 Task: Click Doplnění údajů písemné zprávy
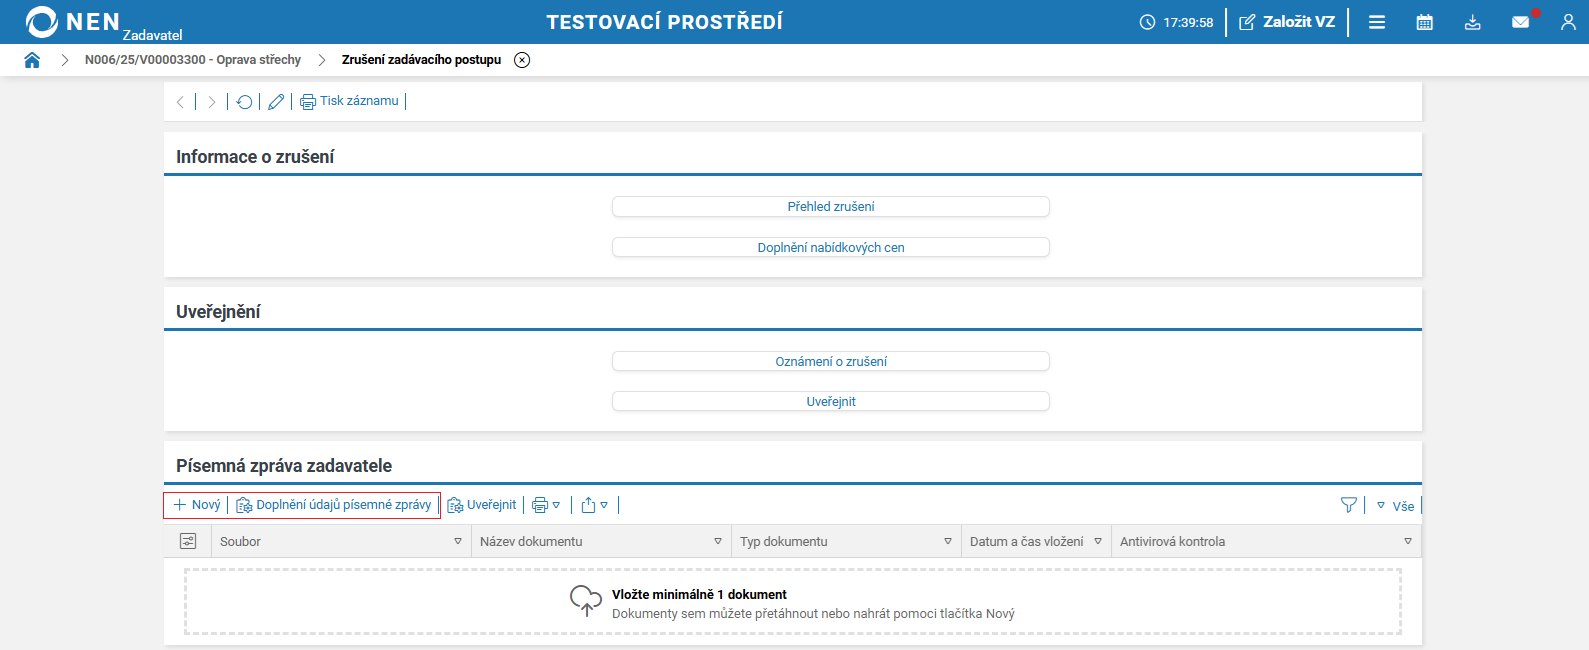(334, 505)
